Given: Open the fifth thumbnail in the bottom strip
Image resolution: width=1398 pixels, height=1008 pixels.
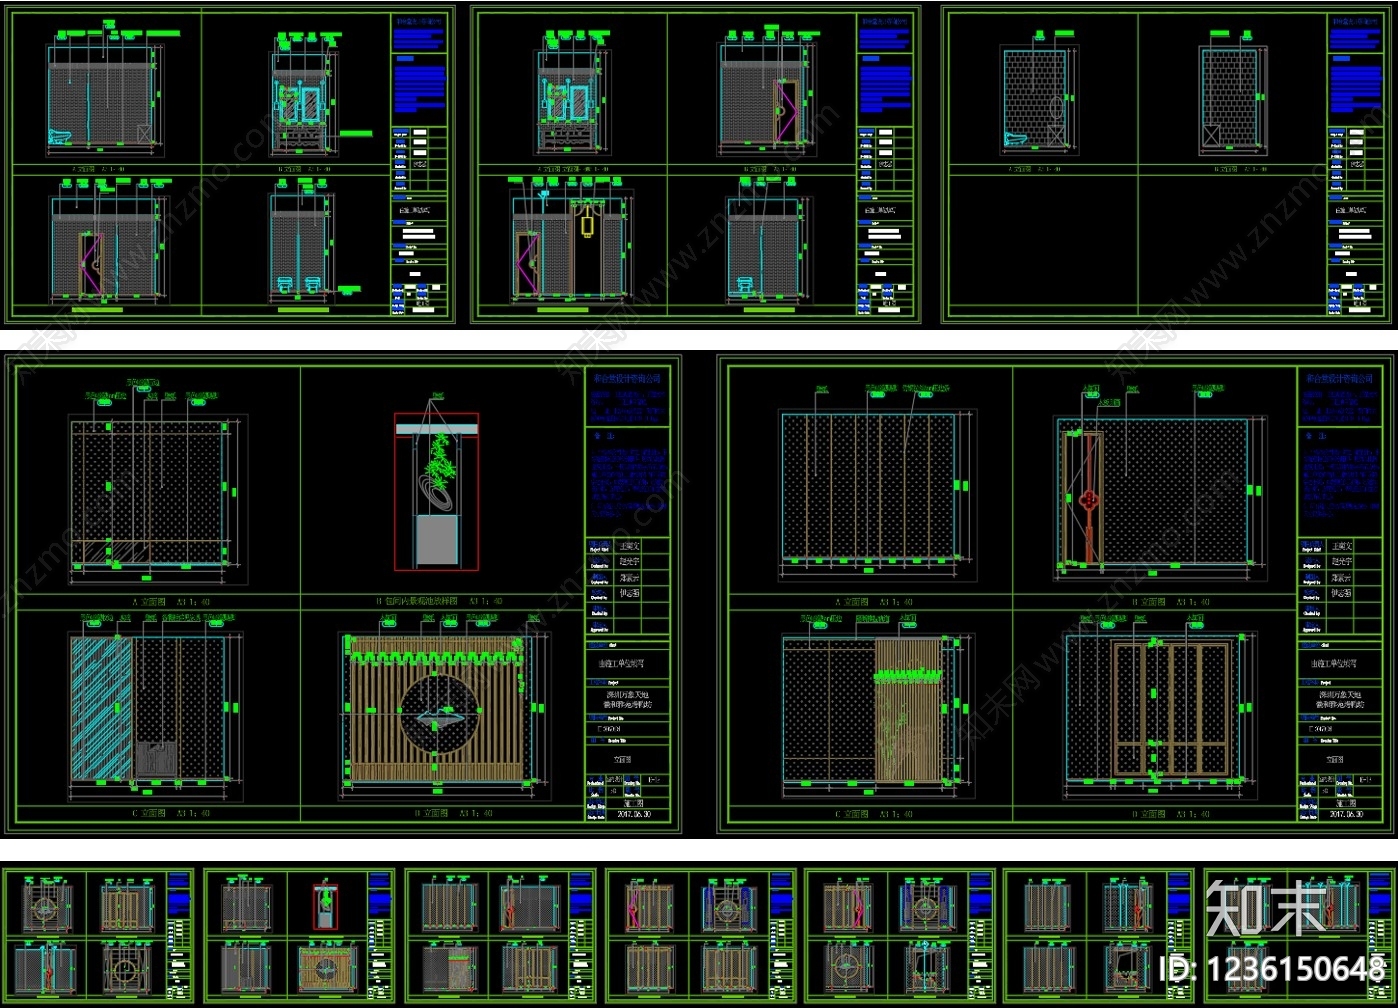Looking at the screenshot, I should pos(899,935).
